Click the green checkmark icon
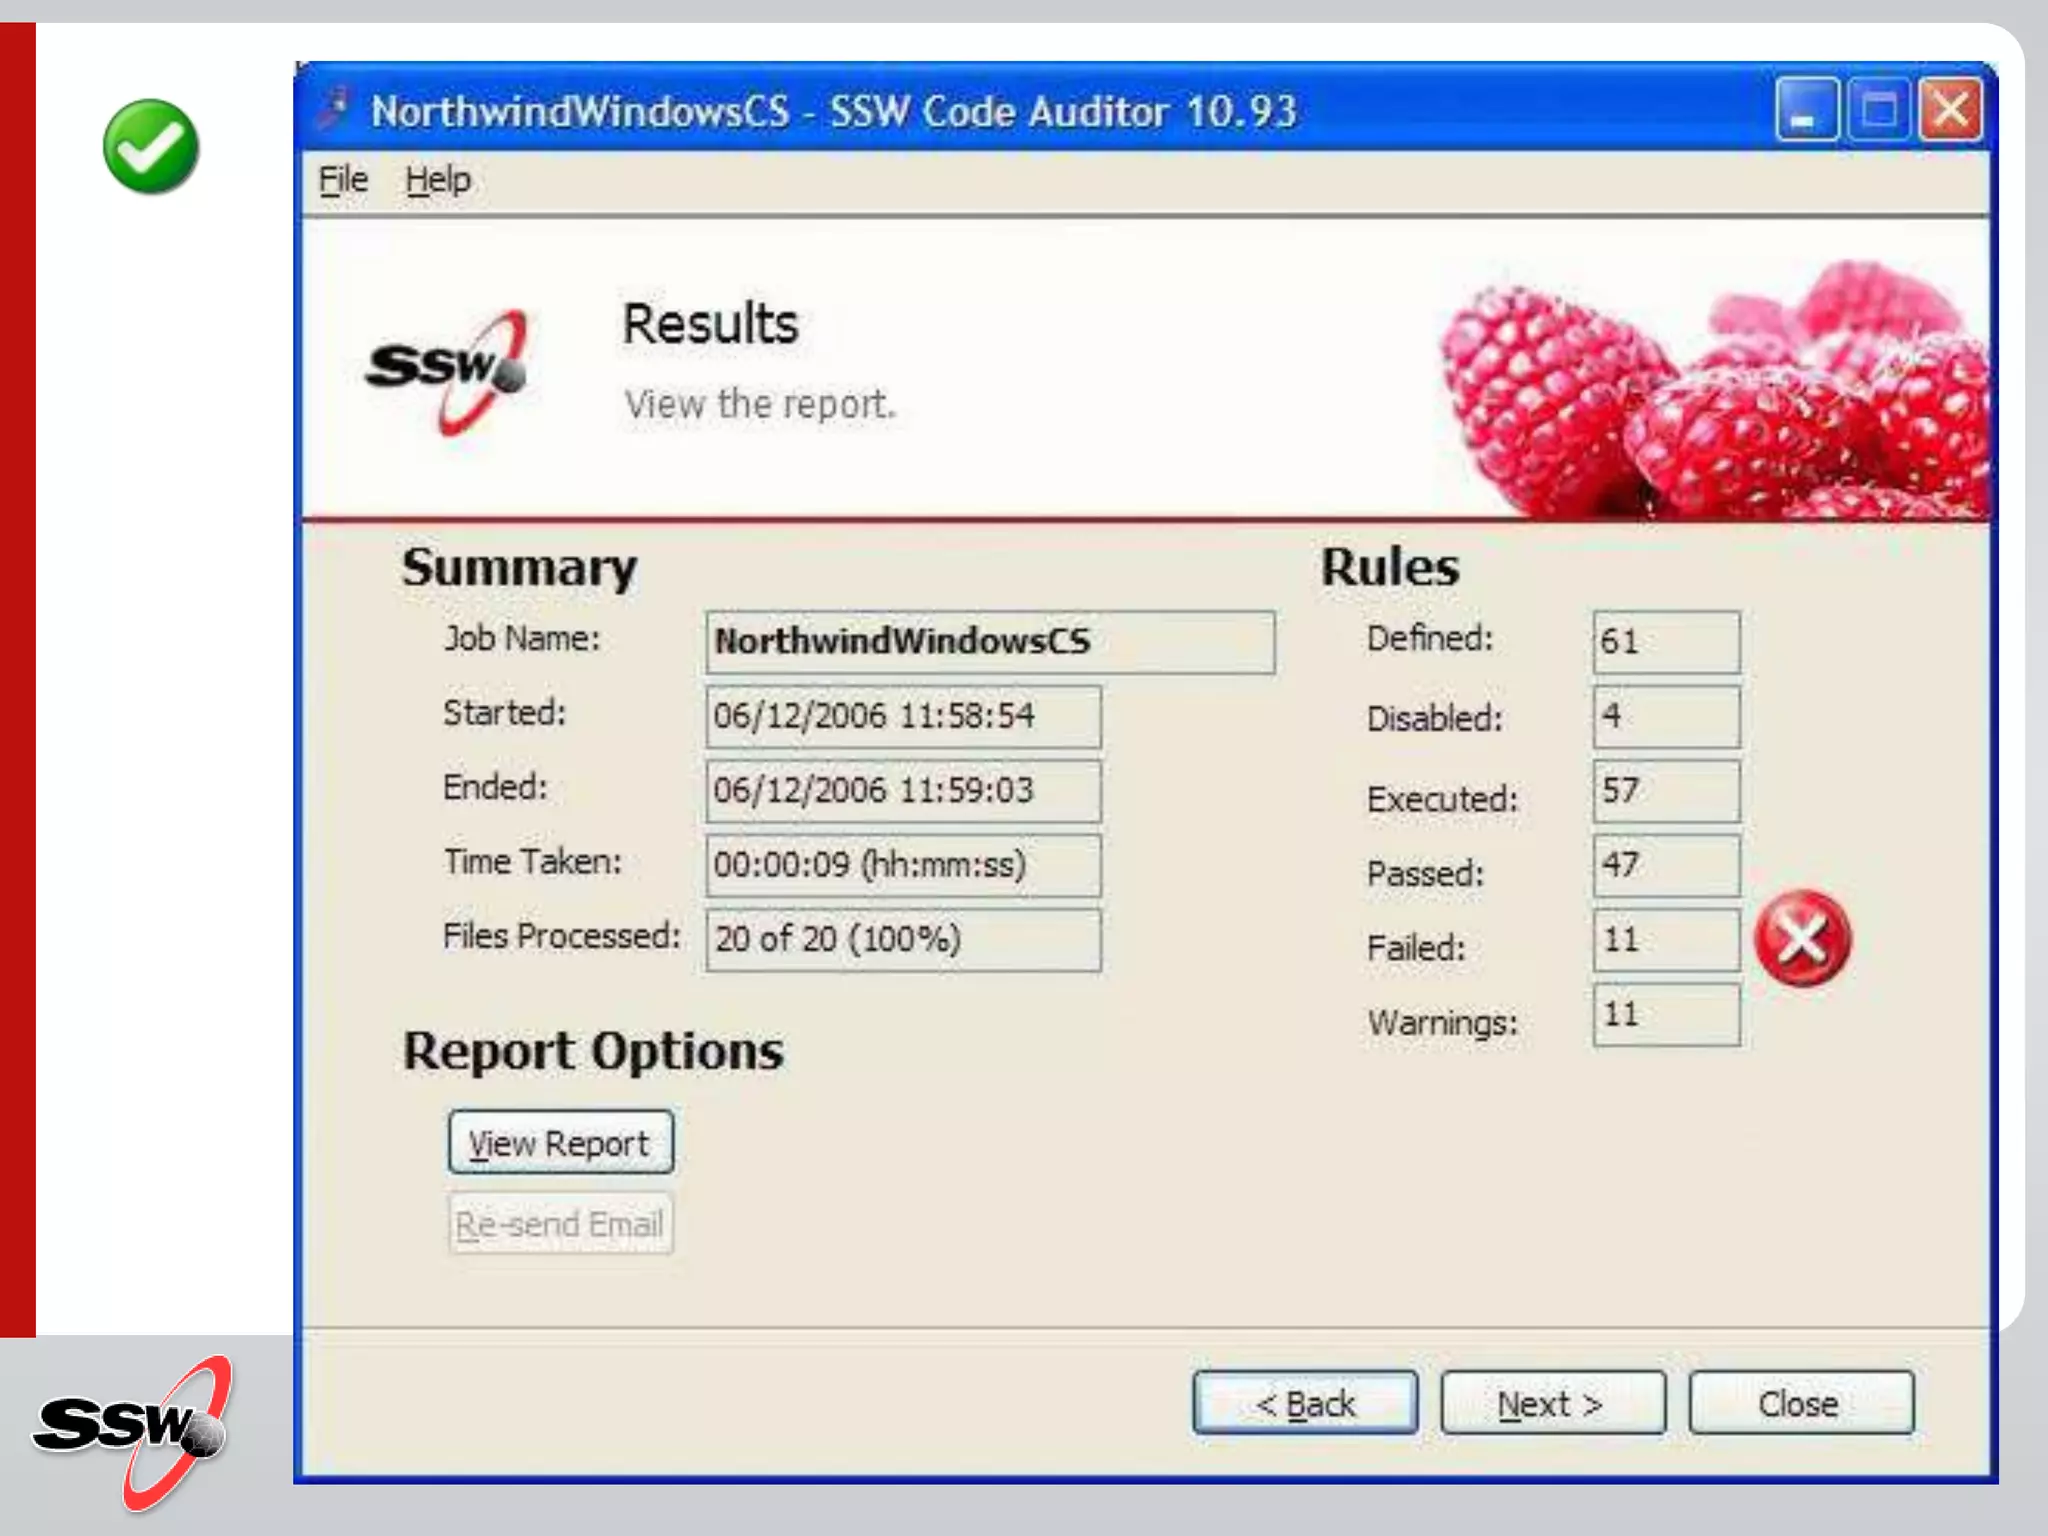 point(151,147)
